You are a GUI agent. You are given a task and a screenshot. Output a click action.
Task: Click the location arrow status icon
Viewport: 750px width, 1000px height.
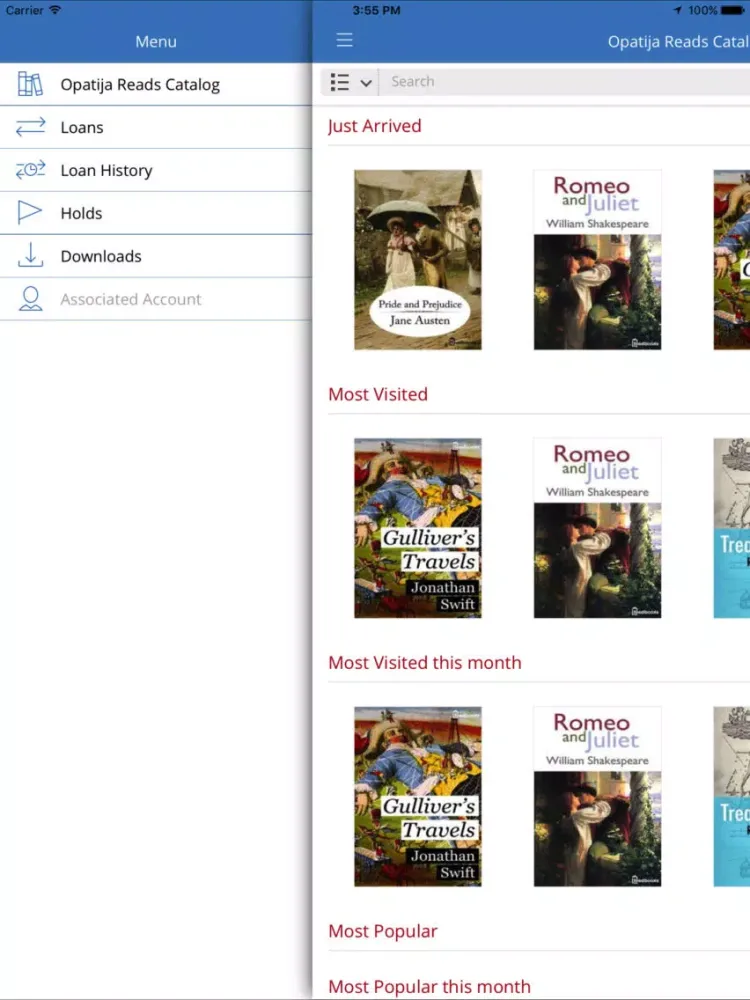tap(677, 10)
